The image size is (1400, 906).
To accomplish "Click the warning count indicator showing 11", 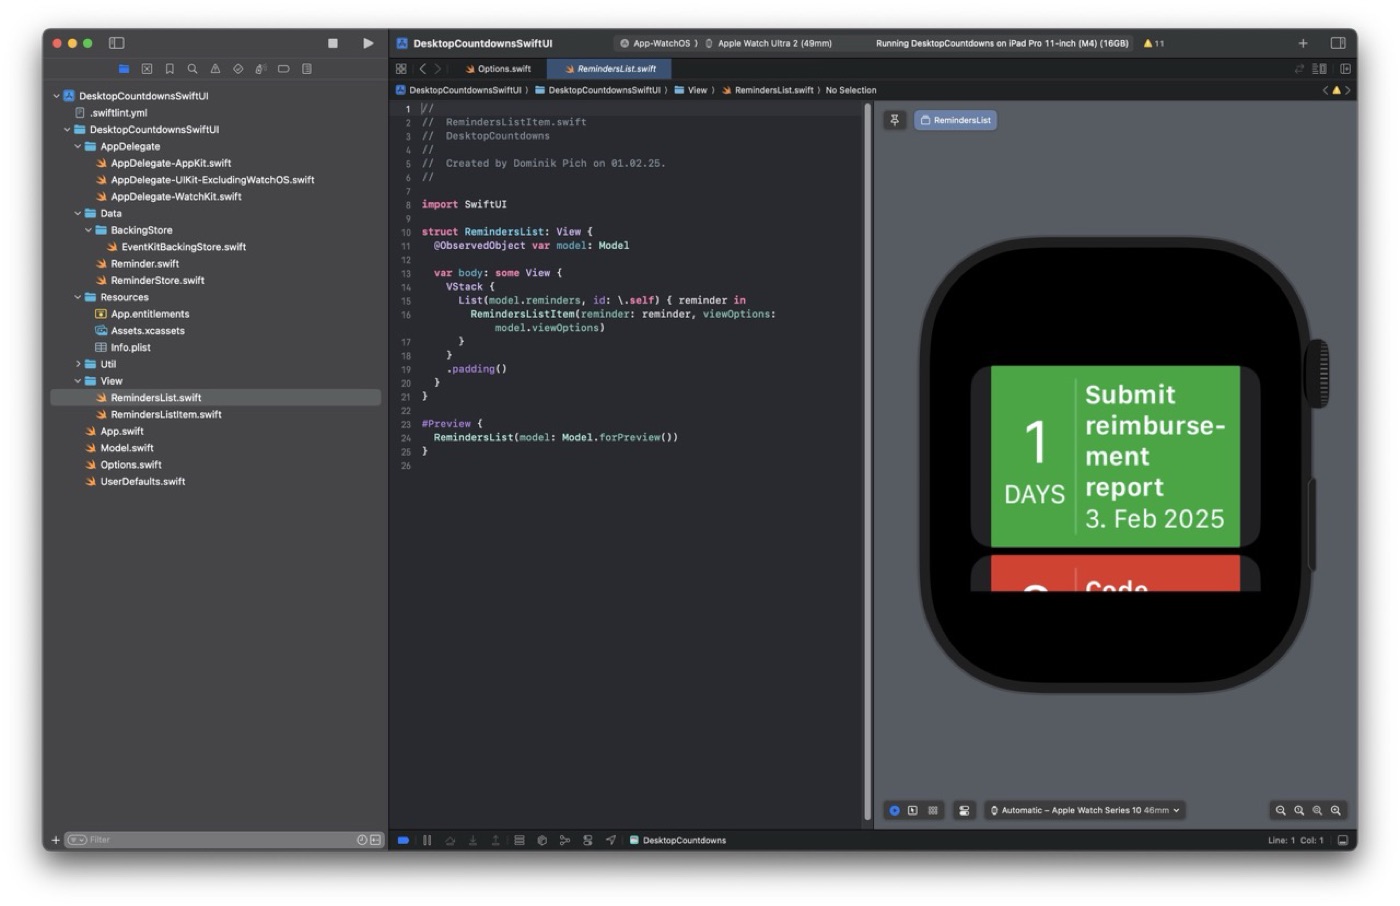I will 1154,43.
